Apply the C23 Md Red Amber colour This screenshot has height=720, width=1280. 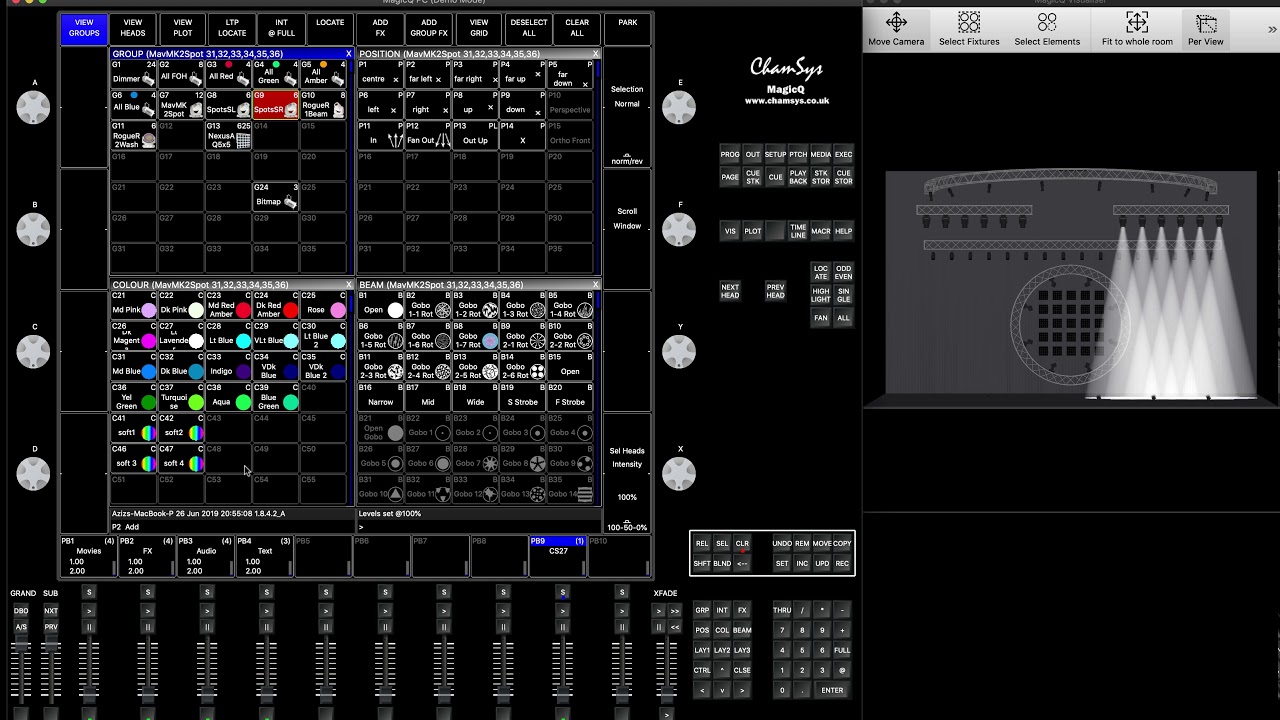(228, 305)
